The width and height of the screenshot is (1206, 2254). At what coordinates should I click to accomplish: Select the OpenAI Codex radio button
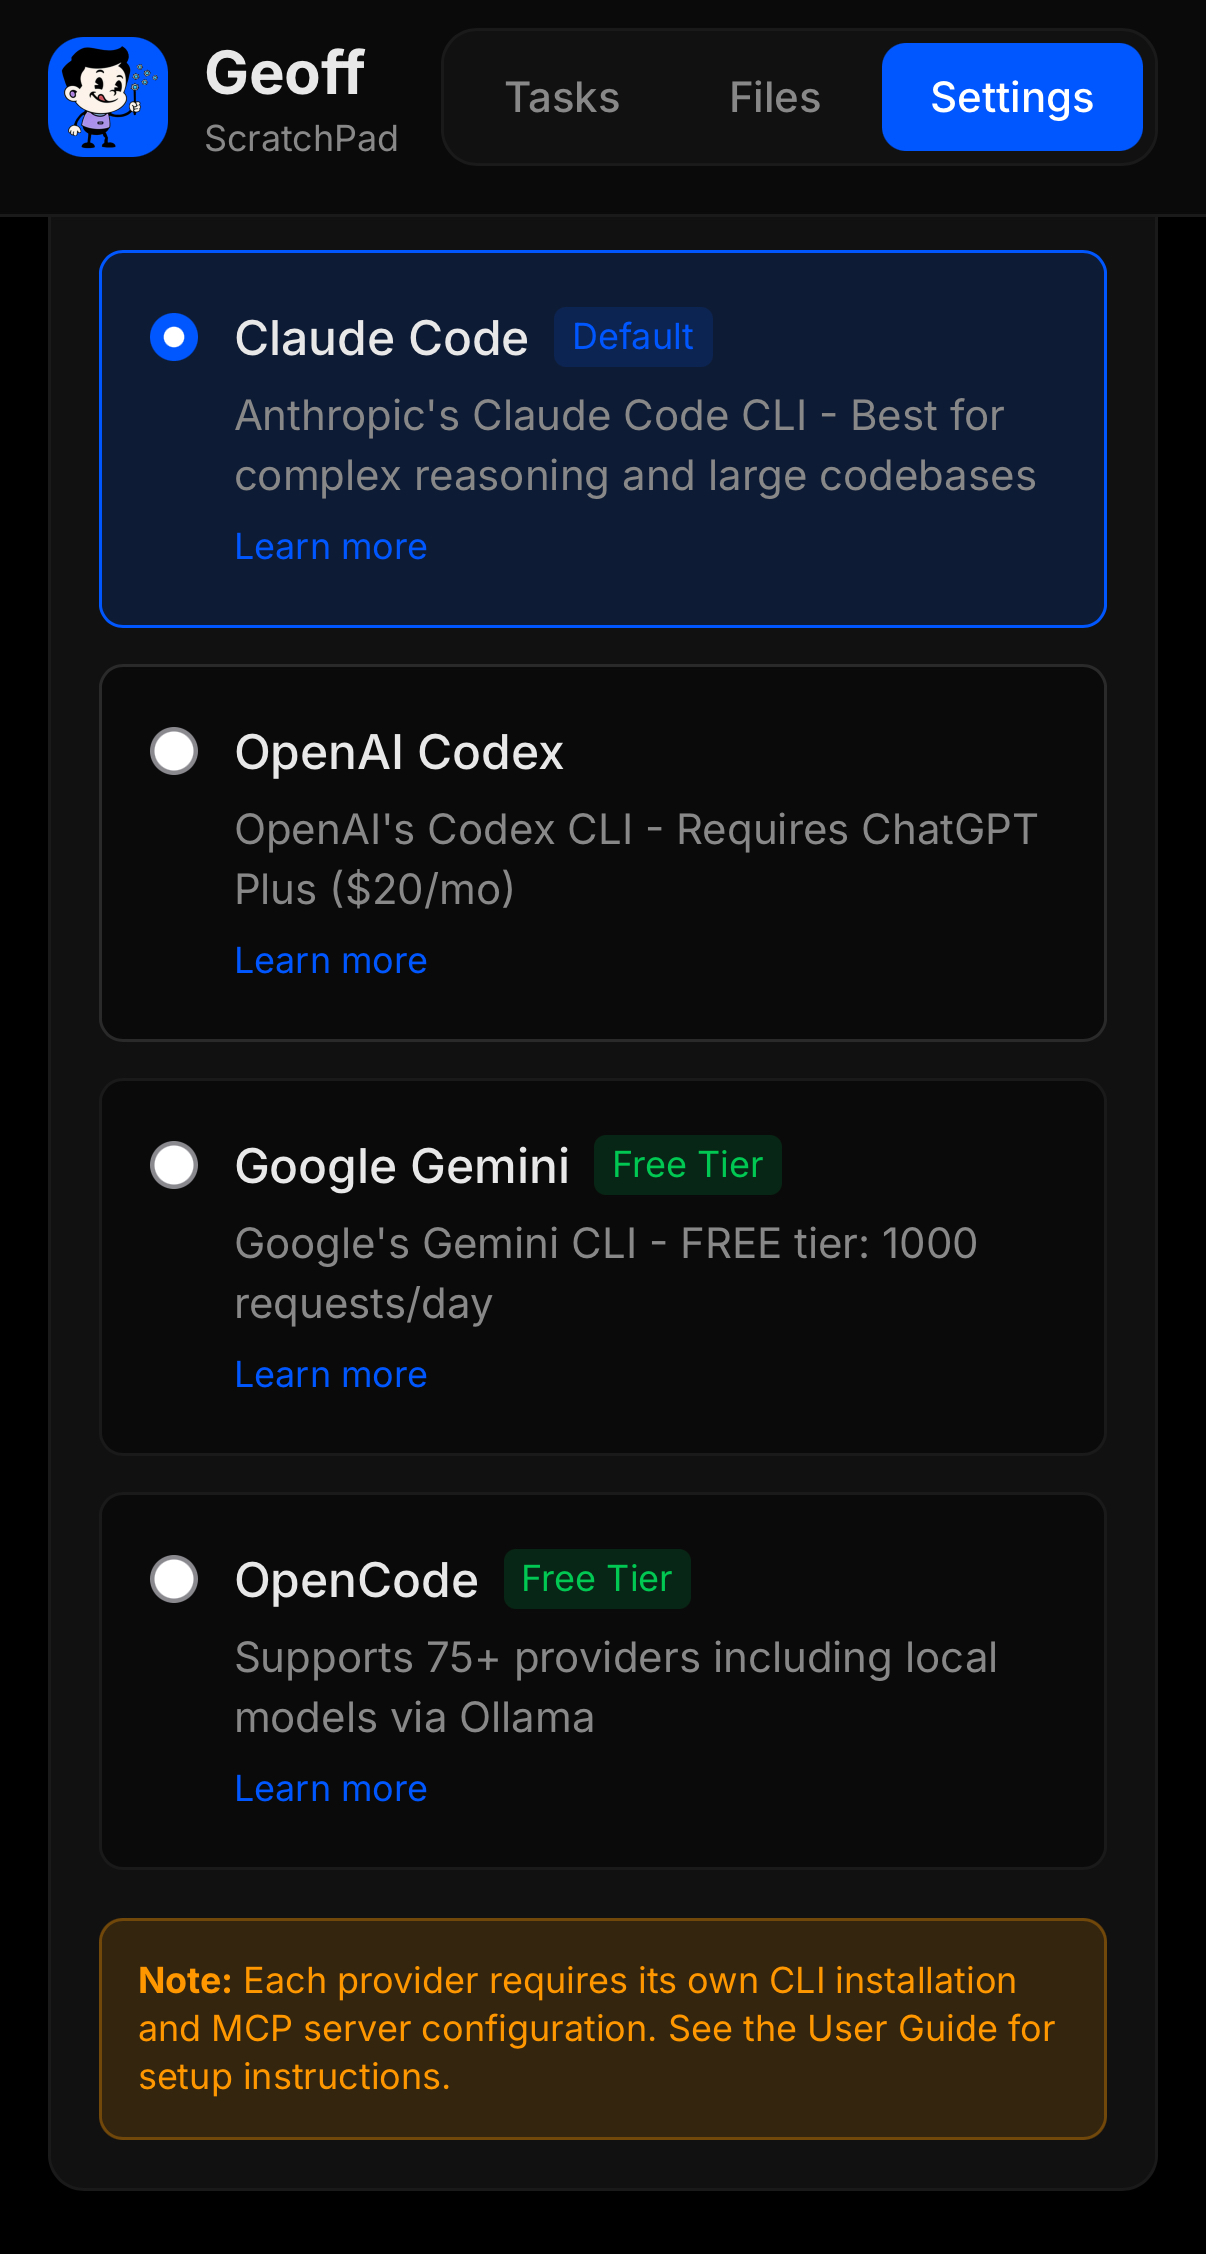(x=174, y=751)
